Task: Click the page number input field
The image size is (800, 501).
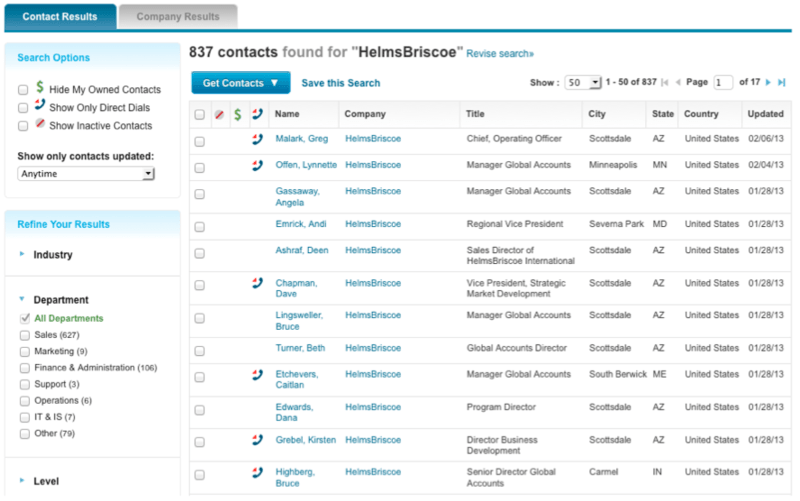Action: [722, 82]
